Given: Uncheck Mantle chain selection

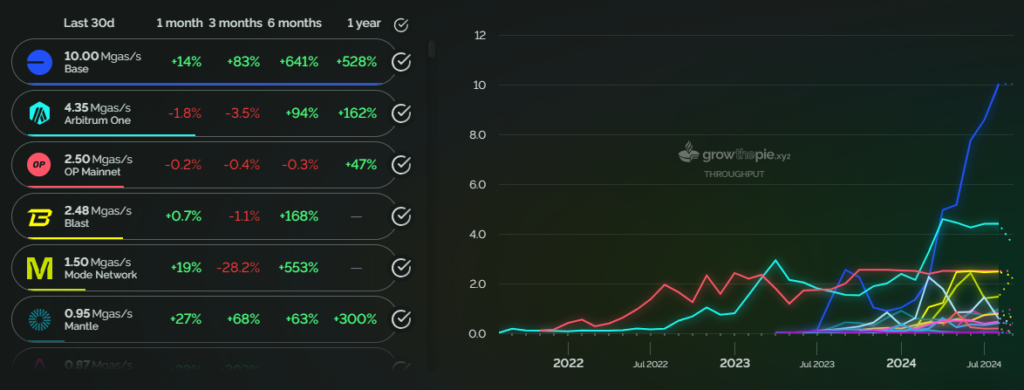Looking at the screenshot, I should point(401,319).
